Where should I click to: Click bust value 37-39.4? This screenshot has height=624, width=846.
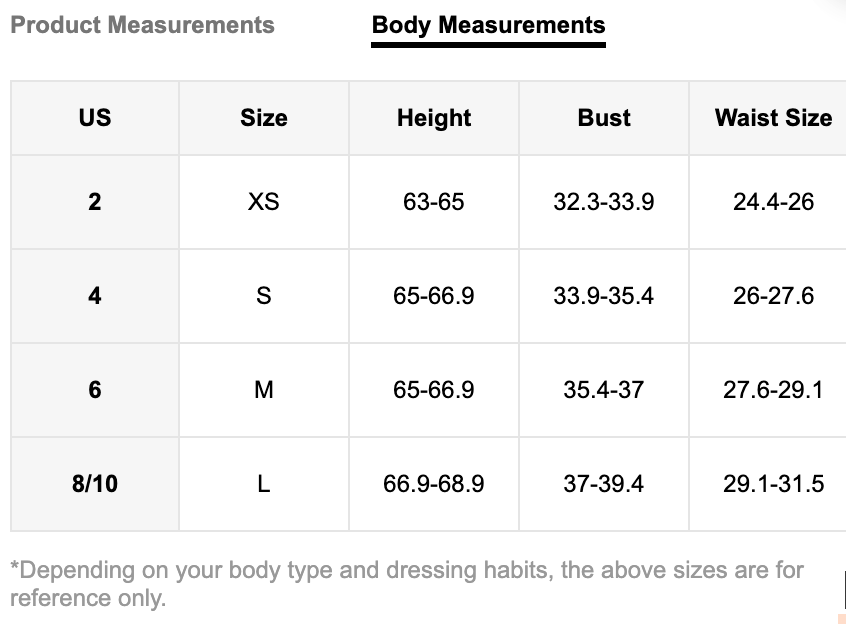click(604, 484)
